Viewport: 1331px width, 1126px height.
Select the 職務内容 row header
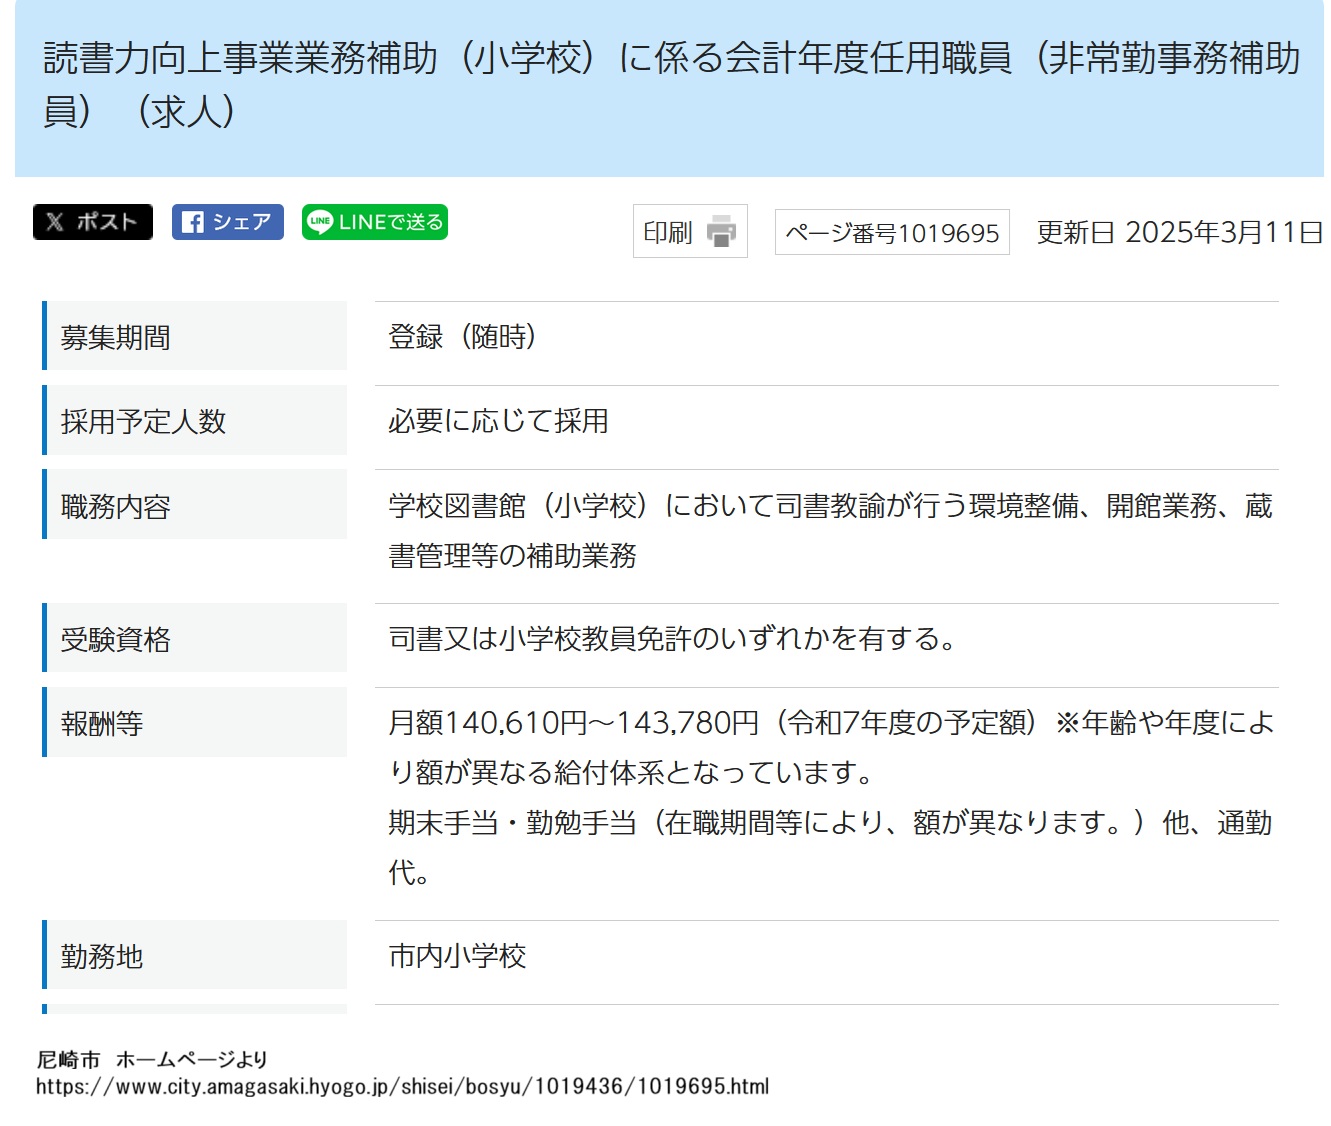point(116,506)
